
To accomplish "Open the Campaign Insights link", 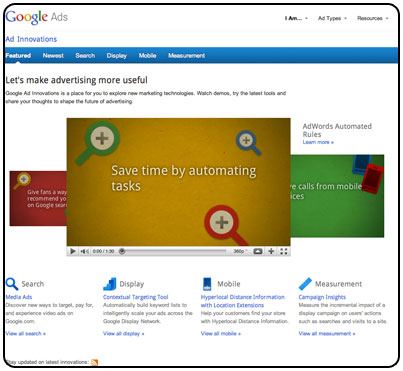I will point(322,297).
